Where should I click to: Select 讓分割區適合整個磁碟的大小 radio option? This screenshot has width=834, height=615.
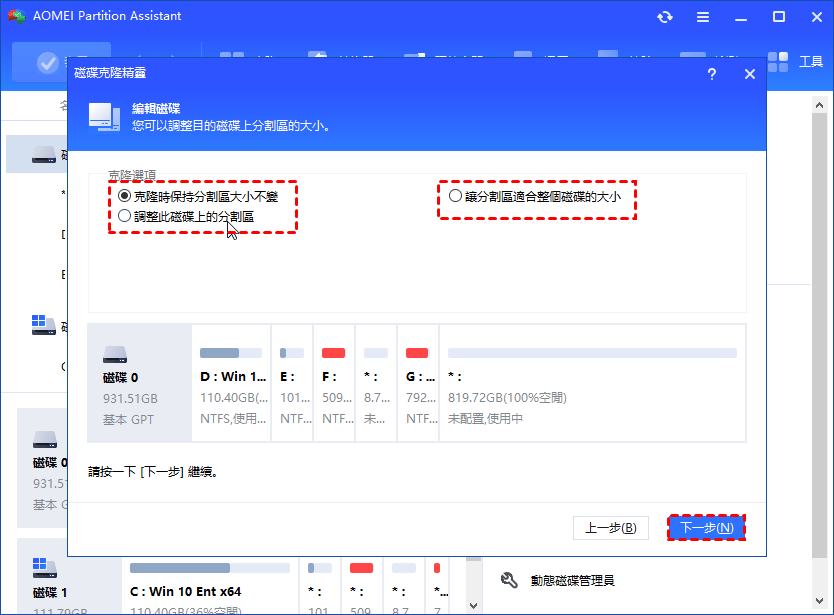coord(535,196)
